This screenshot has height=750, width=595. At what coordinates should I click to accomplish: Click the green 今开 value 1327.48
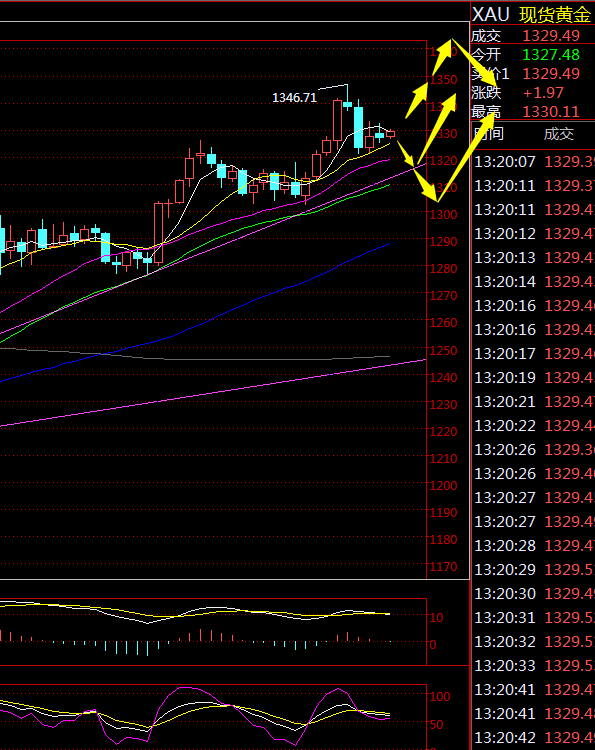551,55
